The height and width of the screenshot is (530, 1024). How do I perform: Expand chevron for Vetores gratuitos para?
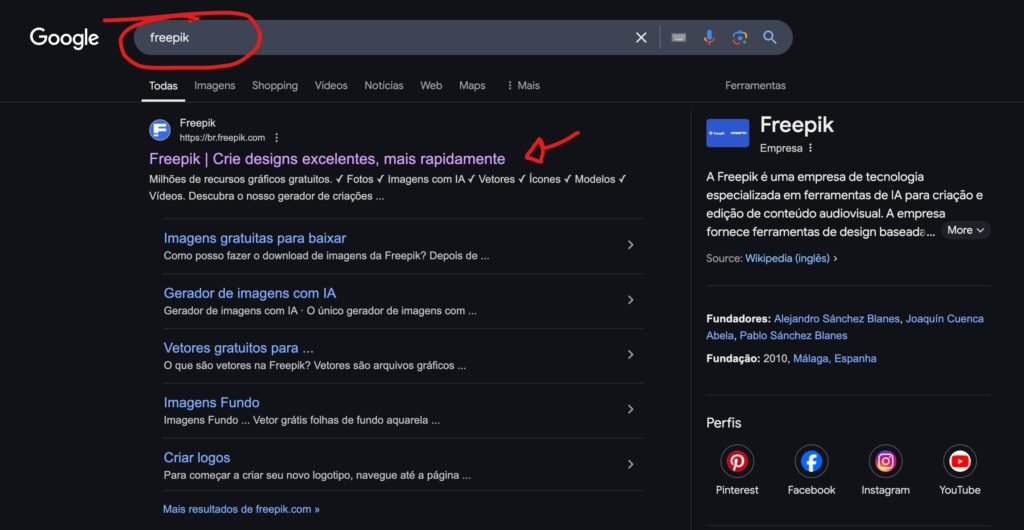630,354
